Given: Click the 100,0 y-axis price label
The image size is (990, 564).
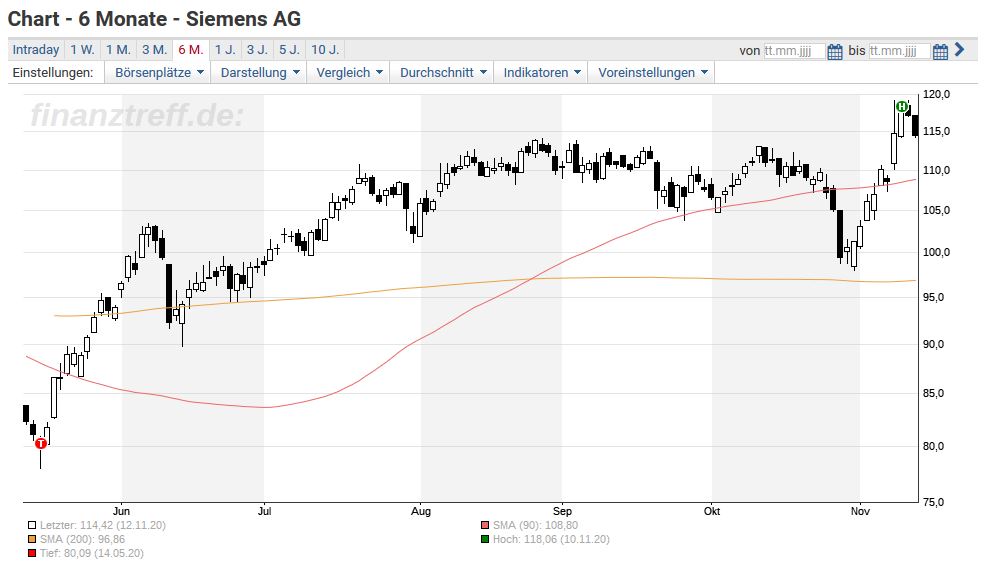Looking at the screenshot, I should 936,252.
